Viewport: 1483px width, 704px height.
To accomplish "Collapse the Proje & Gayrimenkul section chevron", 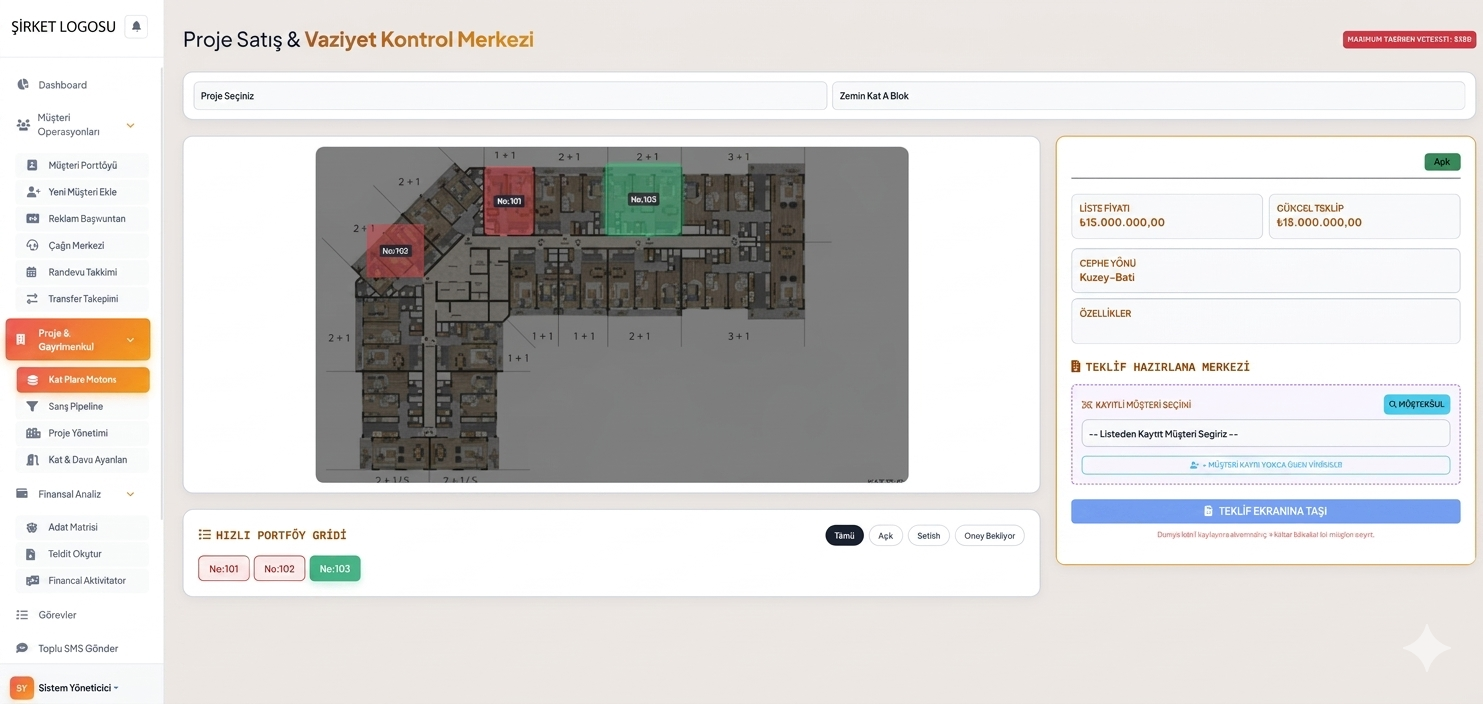I will [x=130, y=340].
